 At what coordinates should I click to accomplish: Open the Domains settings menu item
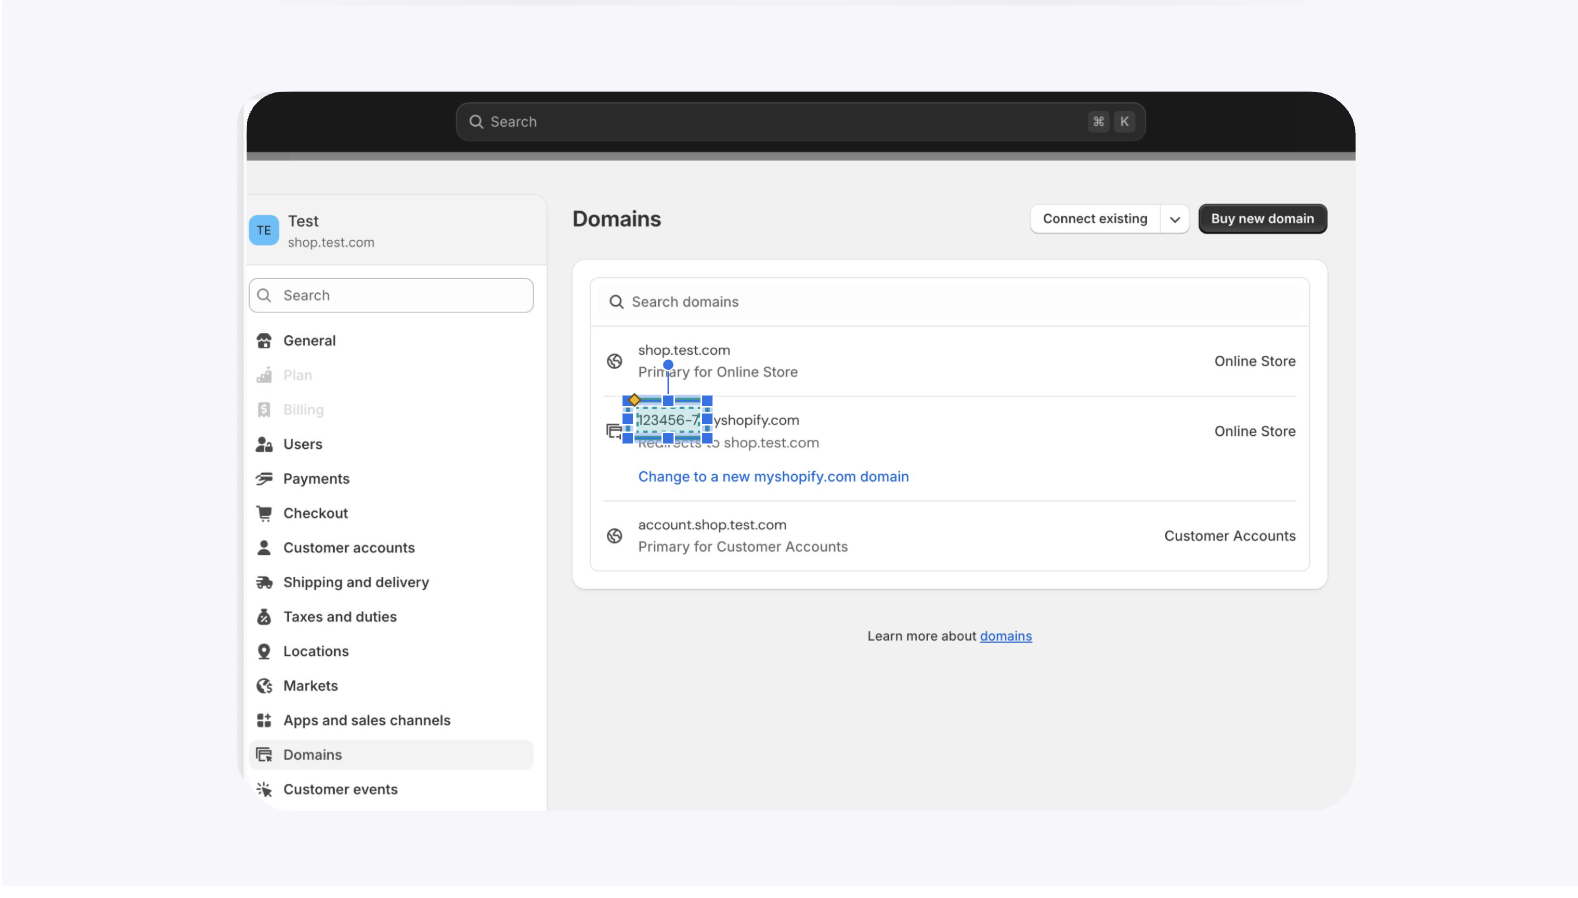click(312, 755)
